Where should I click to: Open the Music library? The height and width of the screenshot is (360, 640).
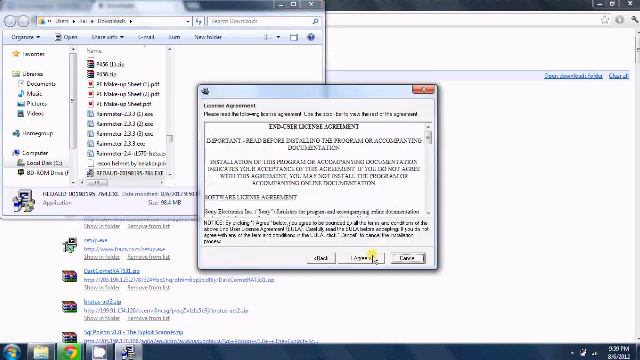click(34, 93)
